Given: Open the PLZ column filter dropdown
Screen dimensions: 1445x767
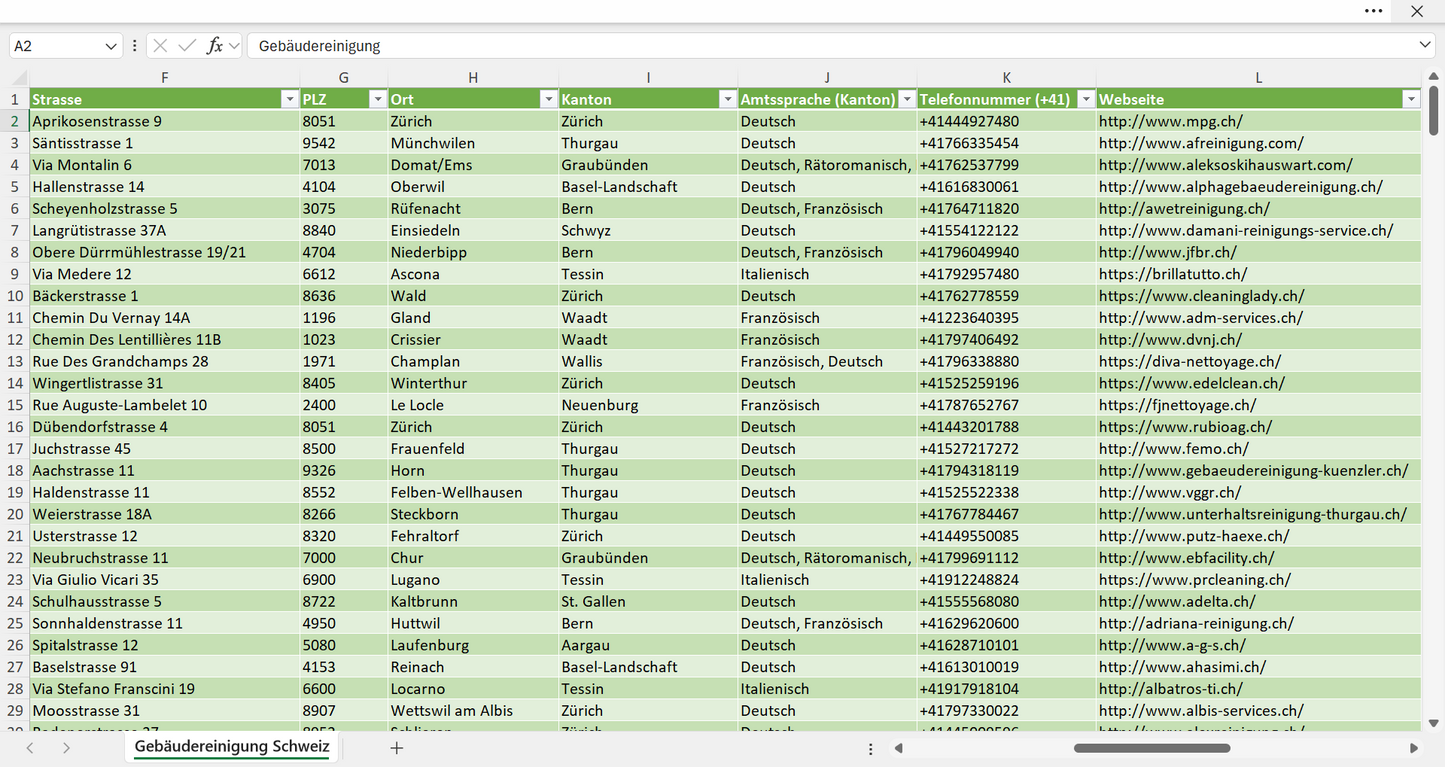Looking at the screenshot, I should coord(377,99).
